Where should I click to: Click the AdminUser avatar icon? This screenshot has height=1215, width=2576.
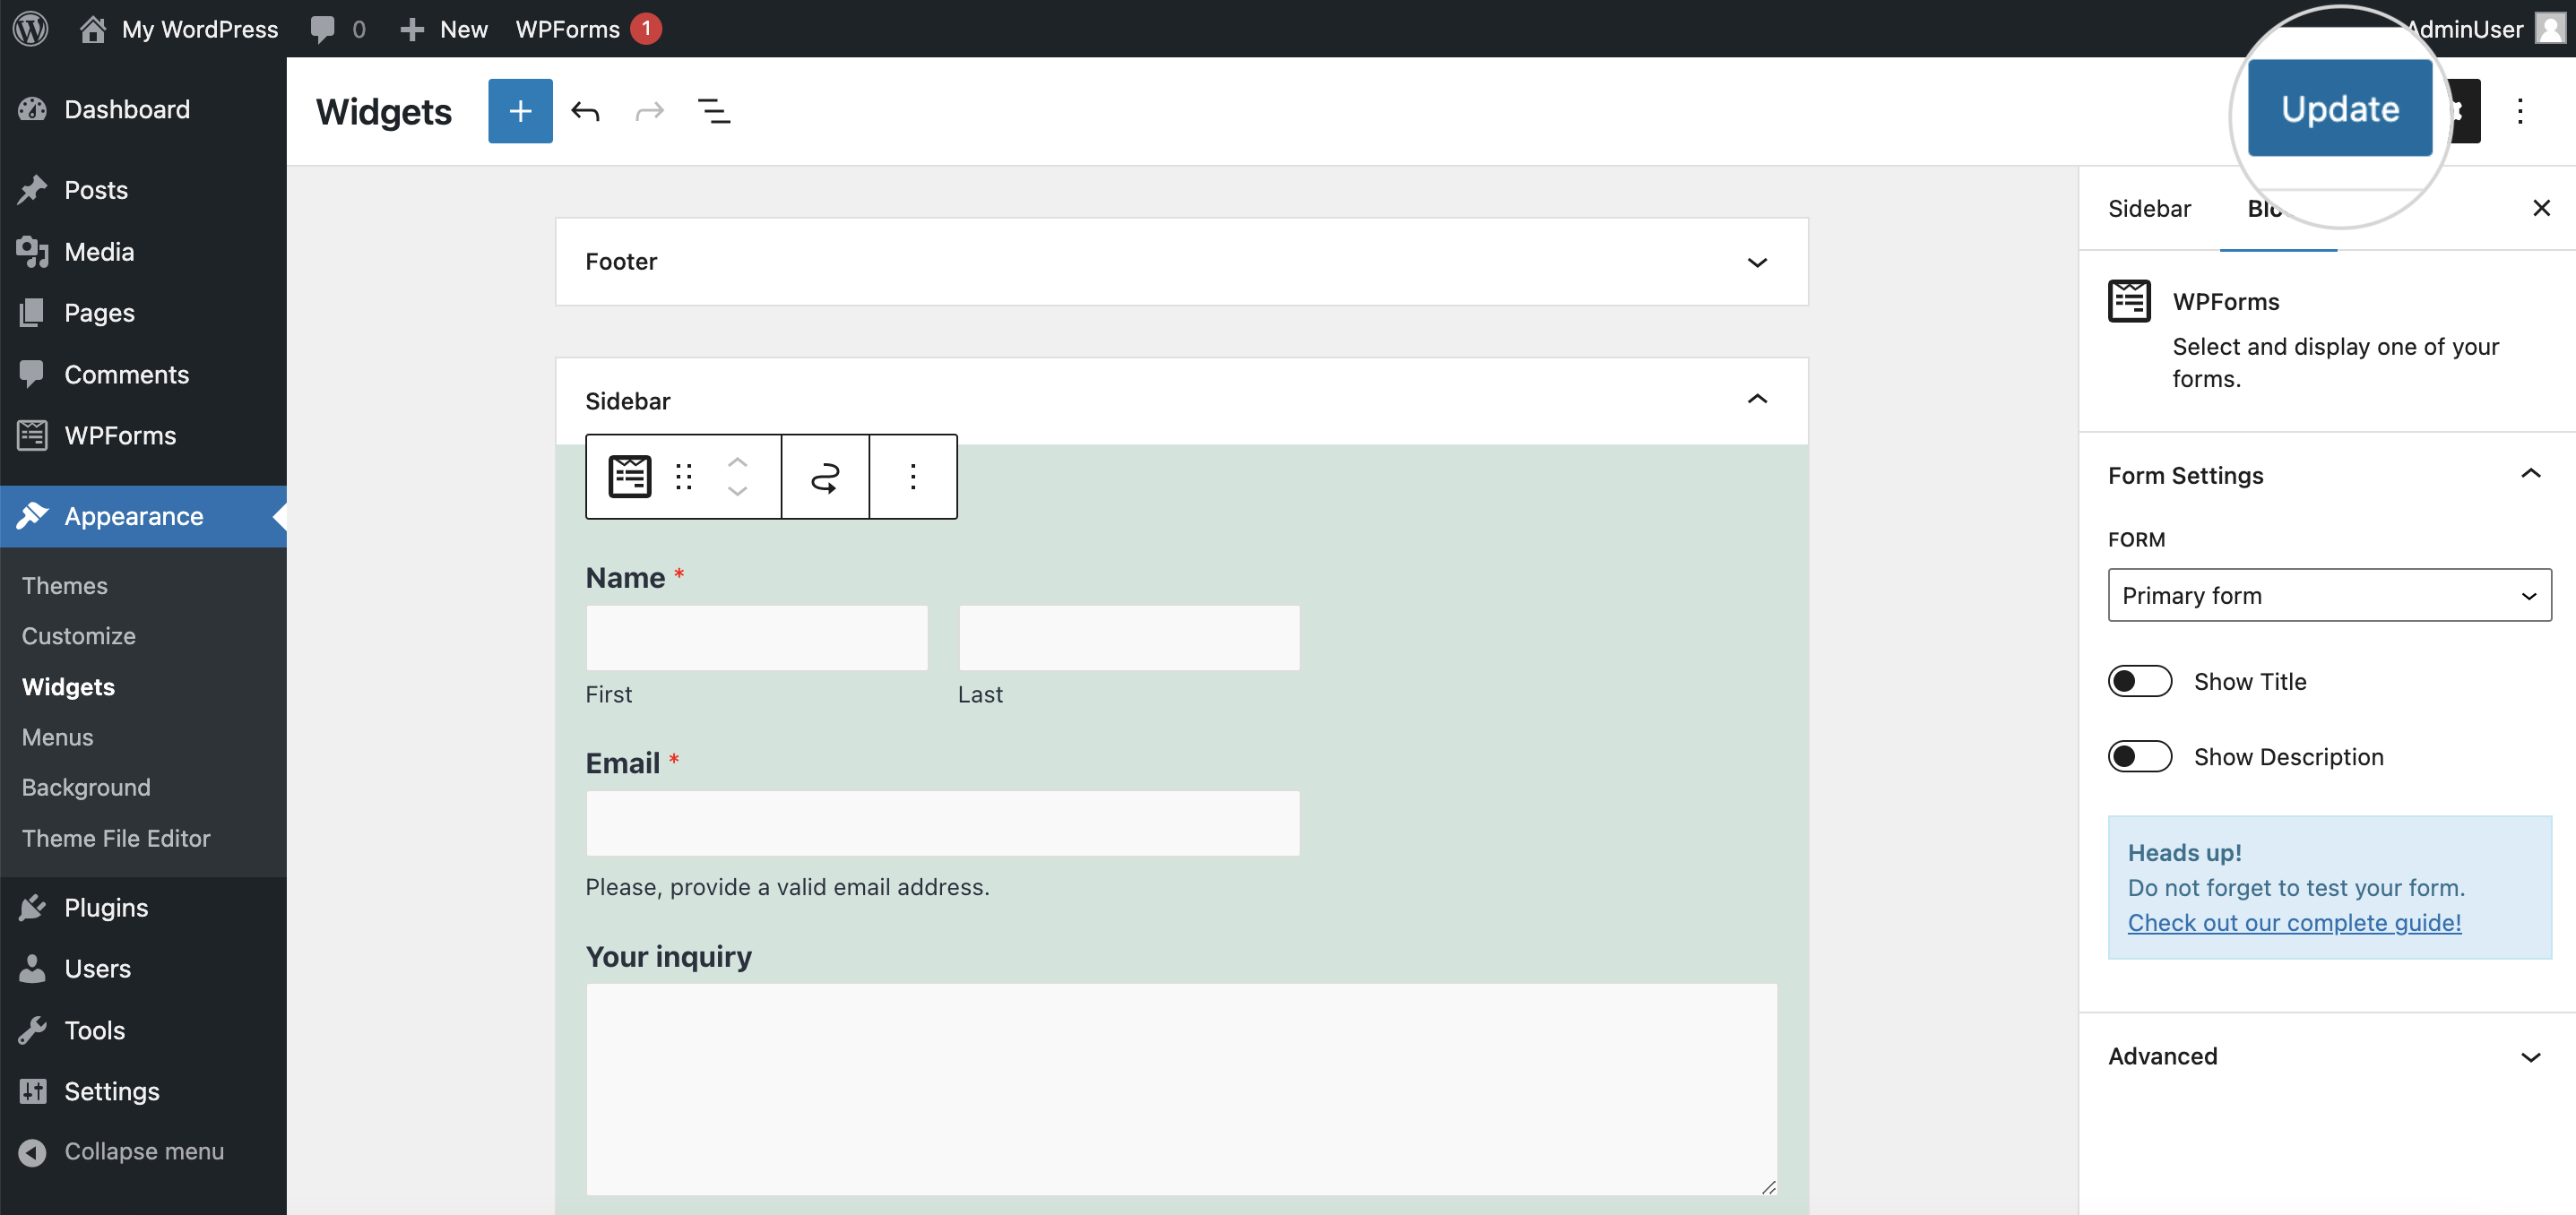(2551, 29)
